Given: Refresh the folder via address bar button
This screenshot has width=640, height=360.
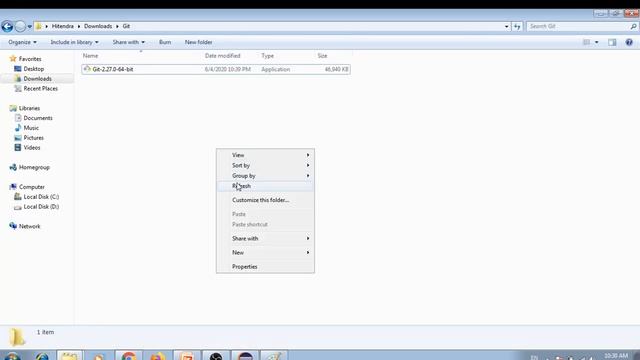Looking at the screenshot, I should point(517,27).
